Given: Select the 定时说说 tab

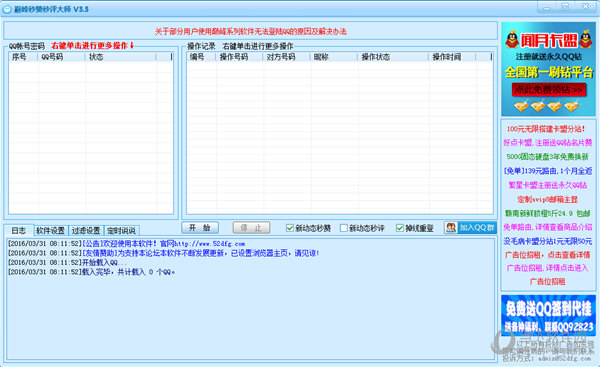Looking at the screenshot, I should tap(121, 230).
